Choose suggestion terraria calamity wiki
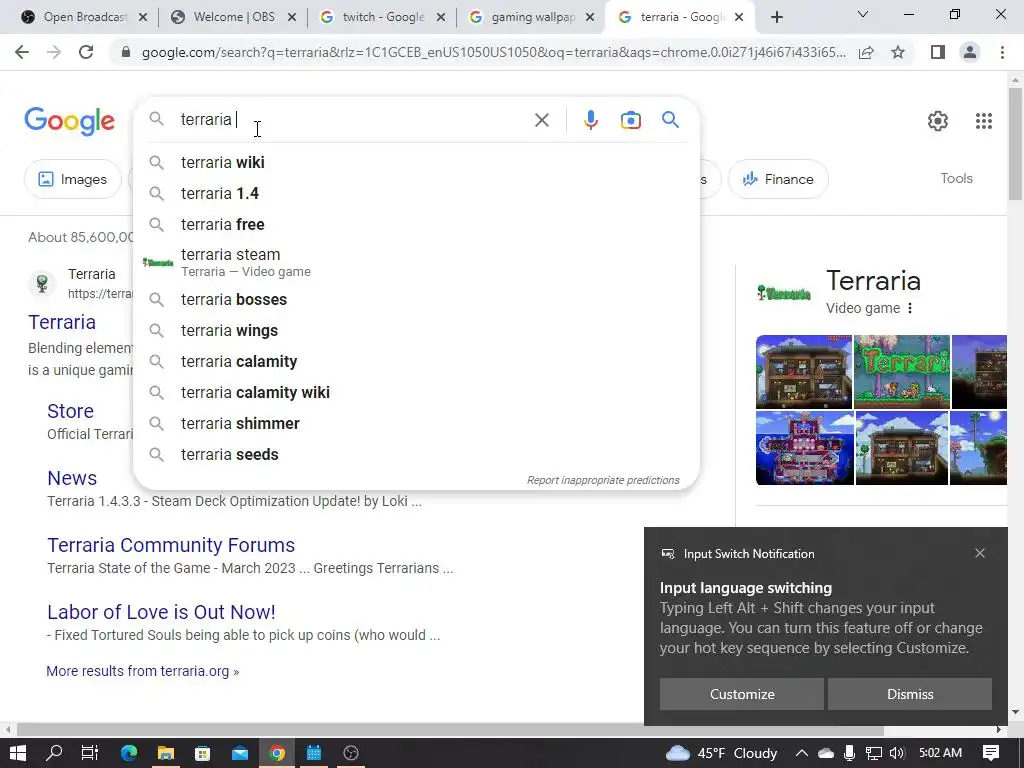 pyautogui.click(x=416, y=392)
